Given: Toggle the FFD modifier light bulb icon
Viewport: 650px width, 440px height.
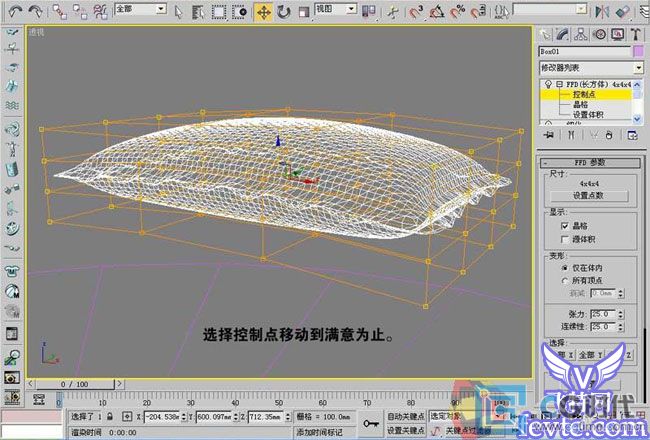Looking at the screenshot, I should click(x=548, y=84).
